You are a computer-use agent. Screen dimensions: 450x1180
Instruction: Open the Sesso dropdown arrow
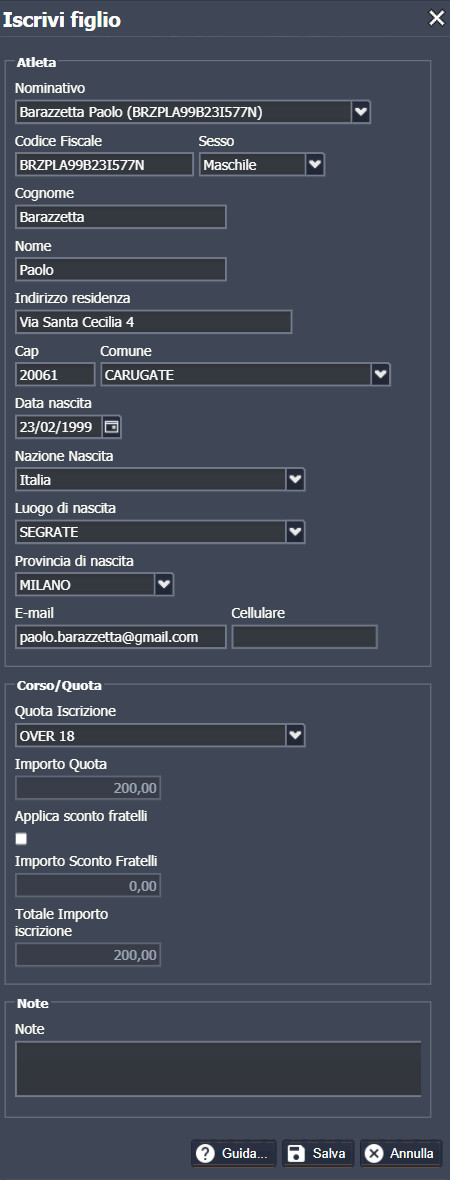[315, 164]
